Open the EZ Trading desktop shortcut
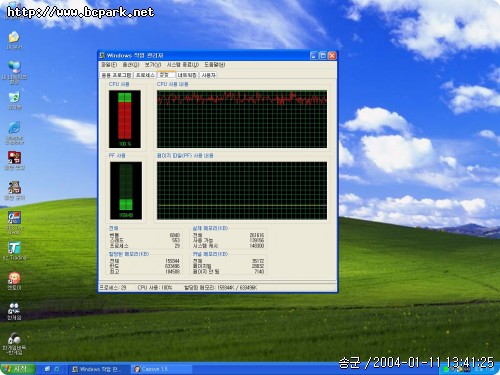The height and width of the screenshot is (375, 500). pos(14,249)
